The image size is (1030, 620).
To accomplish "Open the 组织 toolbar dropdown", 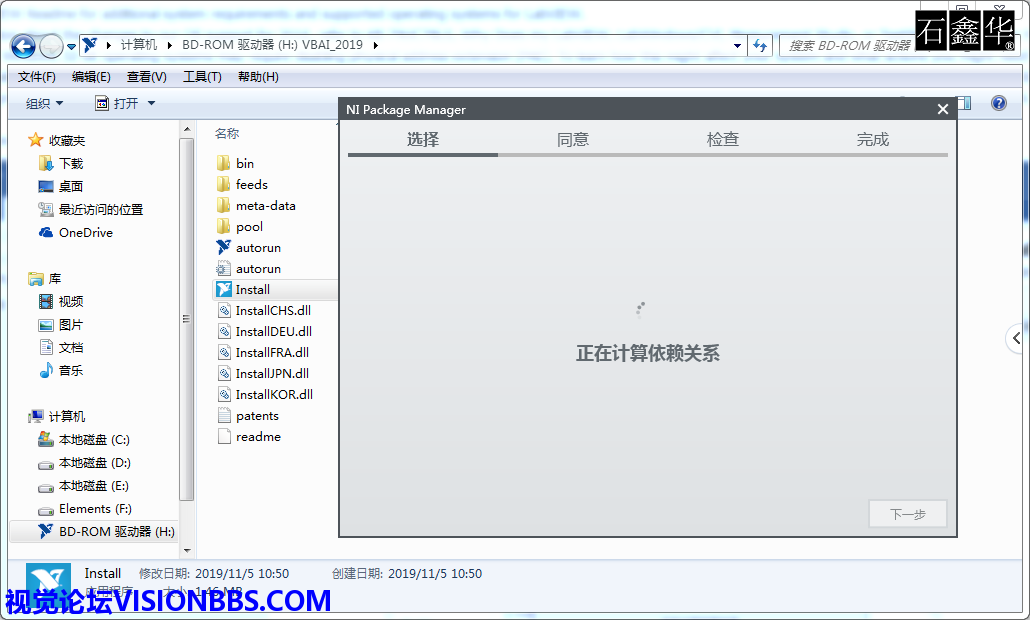I will coord(45,103).
